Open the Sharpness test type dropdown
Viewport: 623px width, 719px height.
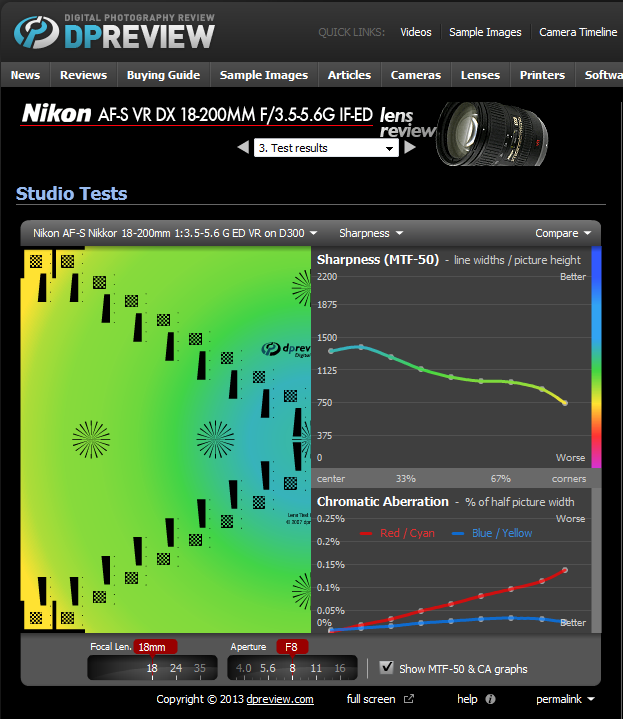371,233
